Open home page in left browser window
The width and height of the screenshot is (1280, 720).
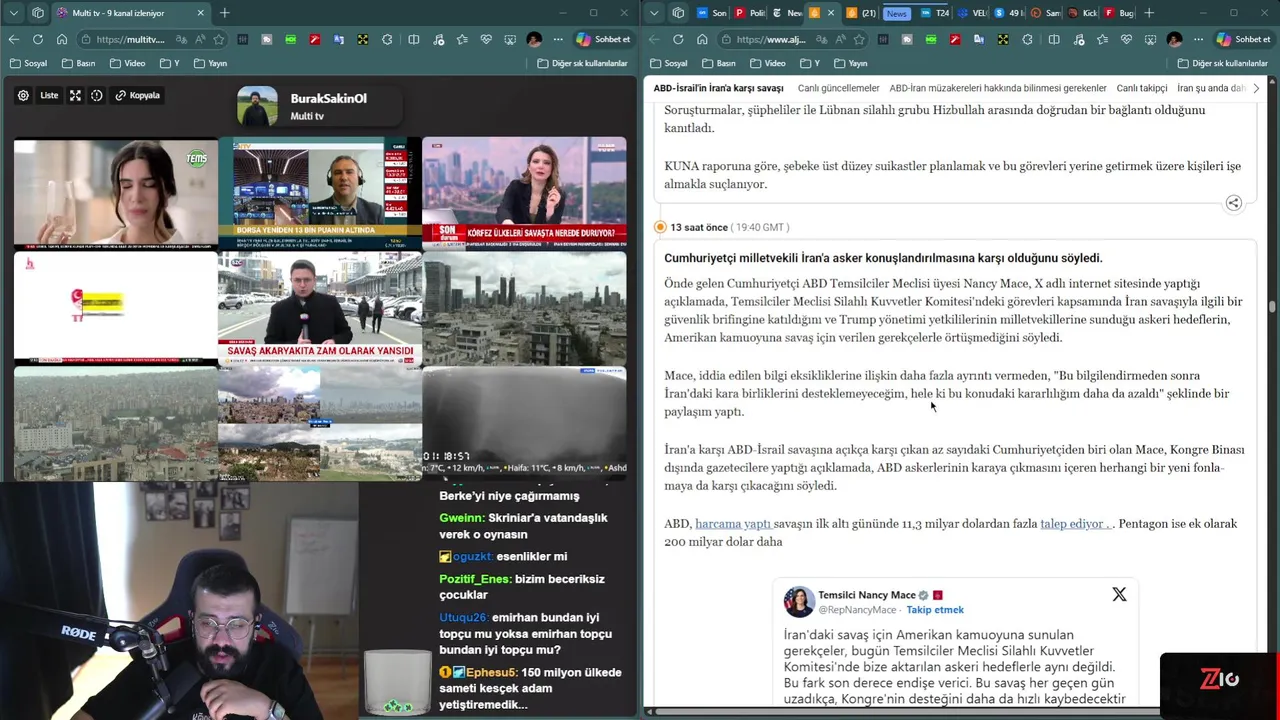coord(62,39)
